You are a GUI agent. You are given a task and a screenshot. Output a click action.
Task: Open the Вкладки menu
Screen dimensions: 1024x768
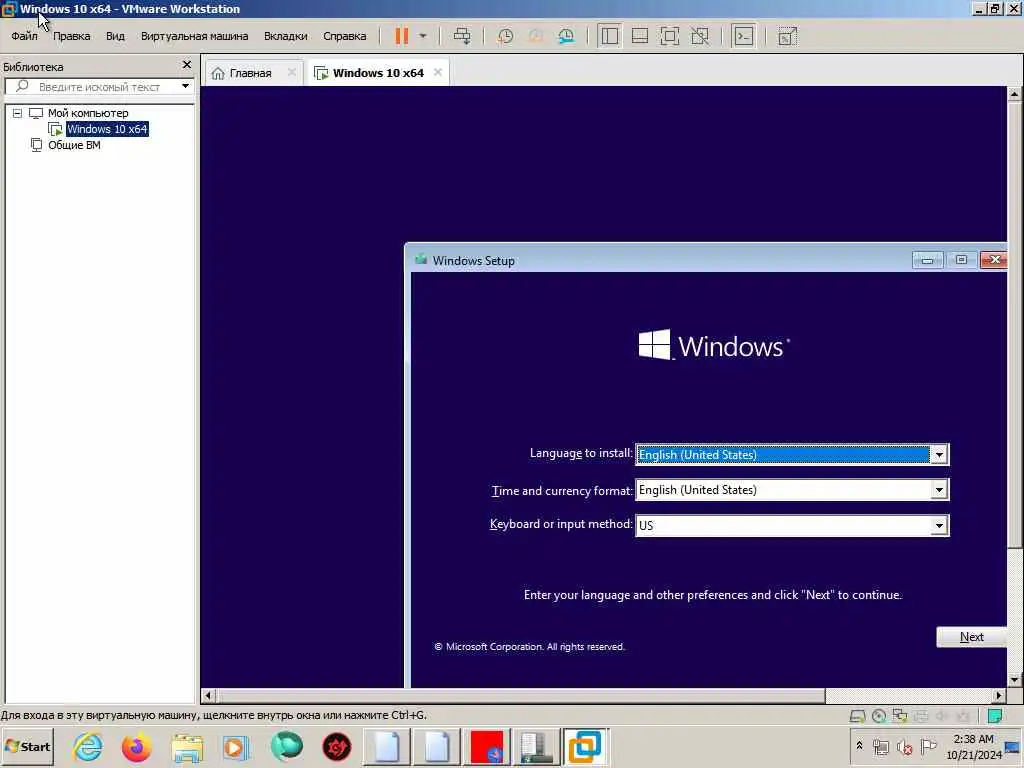(285, 36)
